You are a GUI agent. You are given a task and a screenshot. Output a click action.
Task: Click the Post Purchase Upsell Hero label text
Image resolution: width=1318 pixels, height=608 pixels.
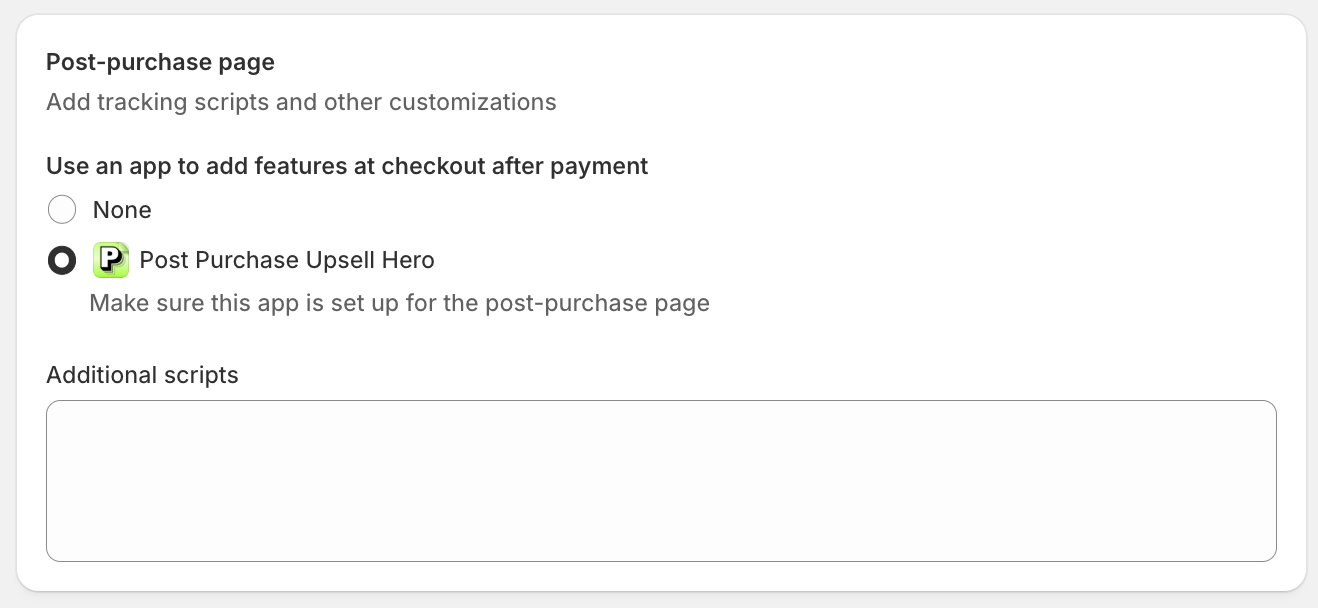pyautogui.click(x=287, y=261)
